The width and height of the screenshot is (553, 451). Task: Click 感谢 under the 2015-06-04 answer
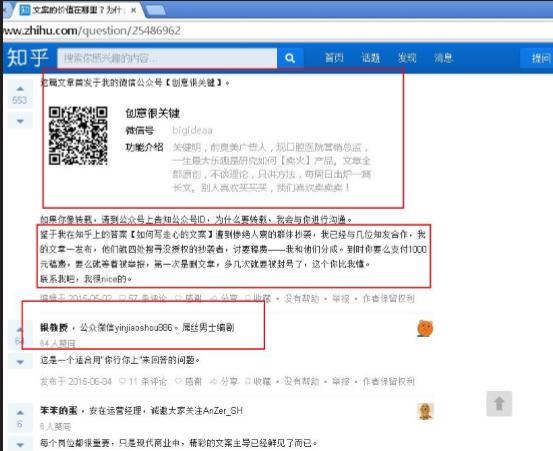[189, 381]
